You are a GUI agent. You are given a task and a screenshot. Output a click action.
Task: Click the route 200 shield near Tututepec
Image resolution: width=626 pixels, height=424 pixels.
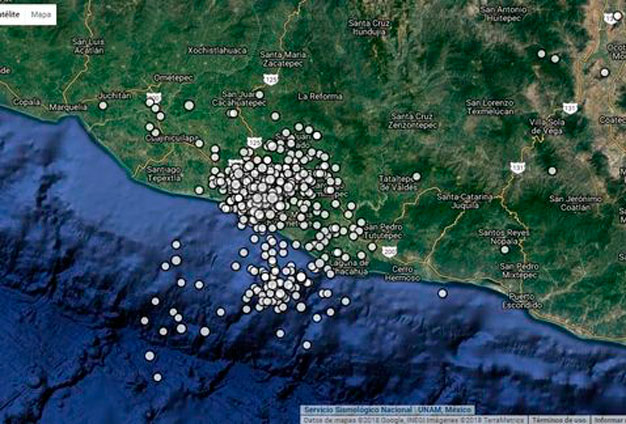pyautogui.click(x=387, y=251)
